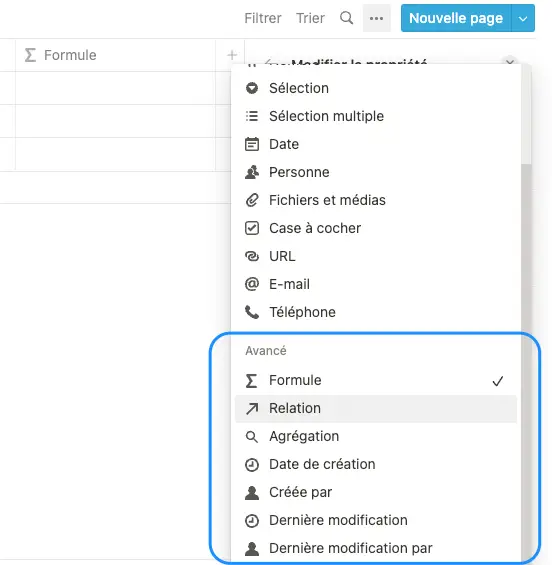This screenshot has height=565, width=552.
Task: Click the Trier button
Action: [x=310, y=18]
